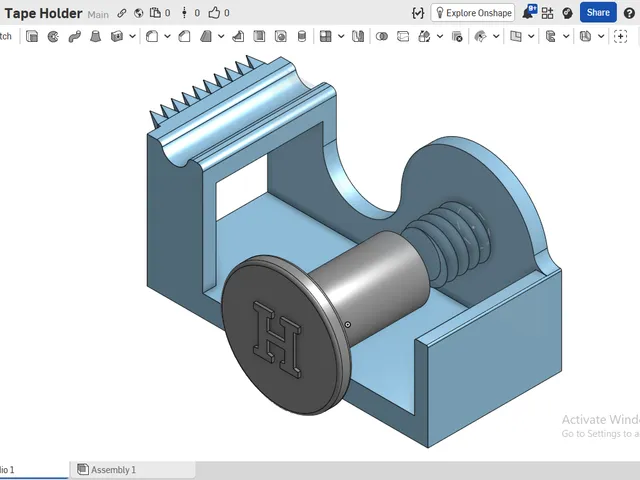Switch to the Part Studio 1 tab

[33, 470]
